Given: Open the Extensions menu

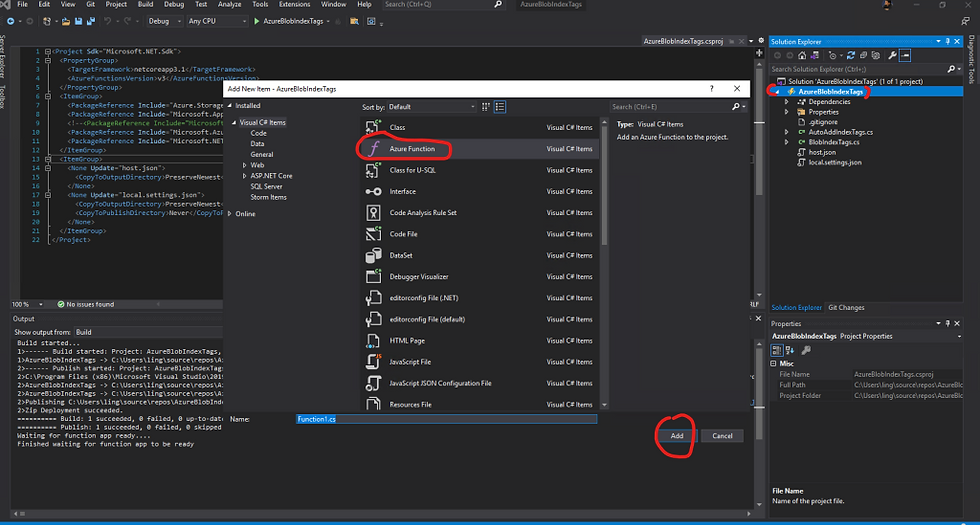Looking at the screenshot, I should [294, 4].
